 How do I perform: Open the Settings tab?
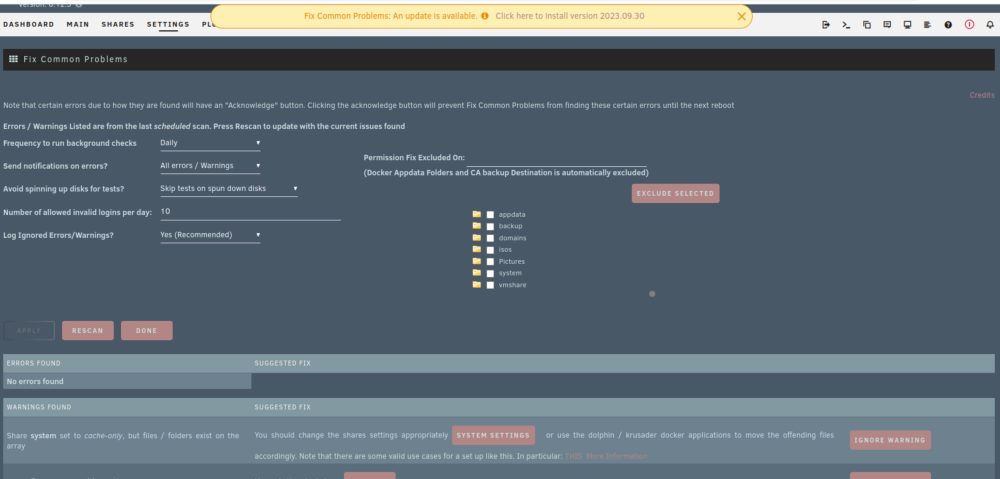pyautogui.click(x=168, y=24)
